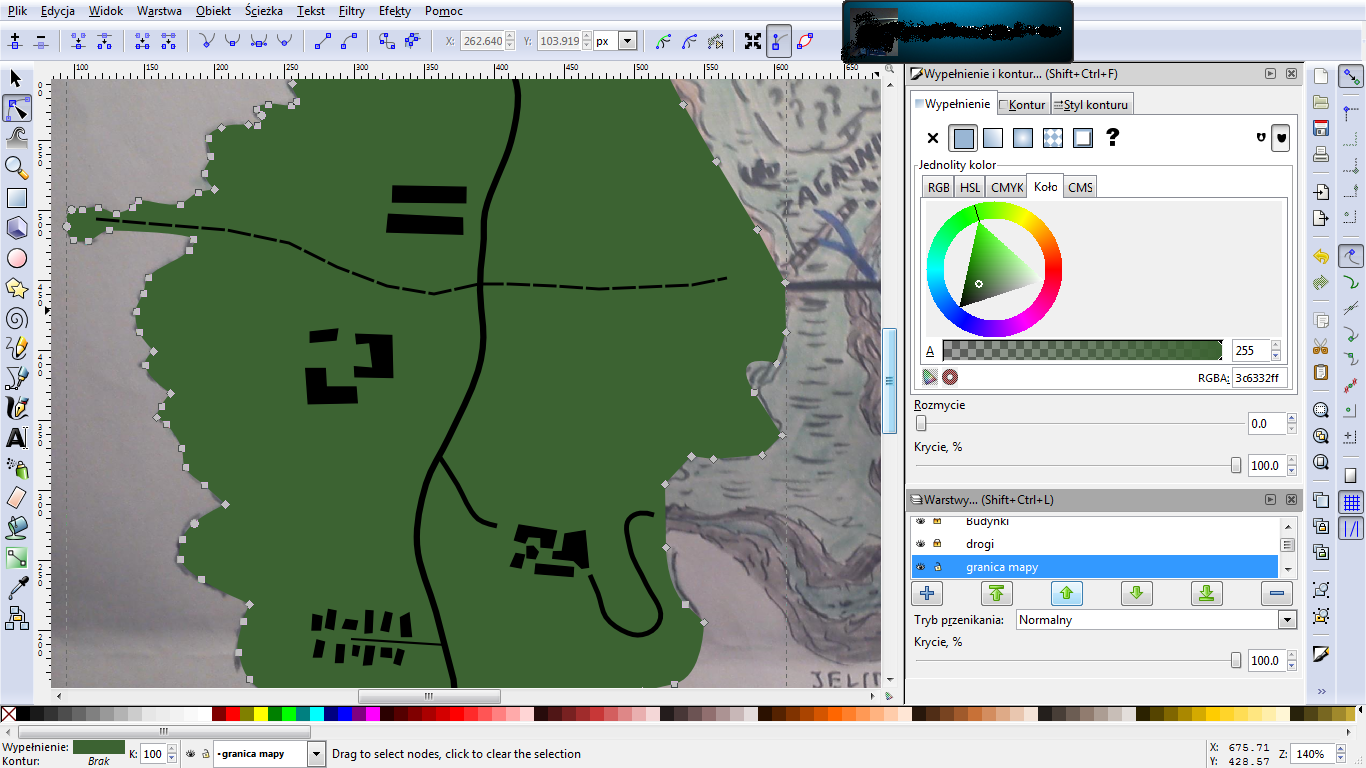Activate the freehand pencil tool

coord(16,348)
